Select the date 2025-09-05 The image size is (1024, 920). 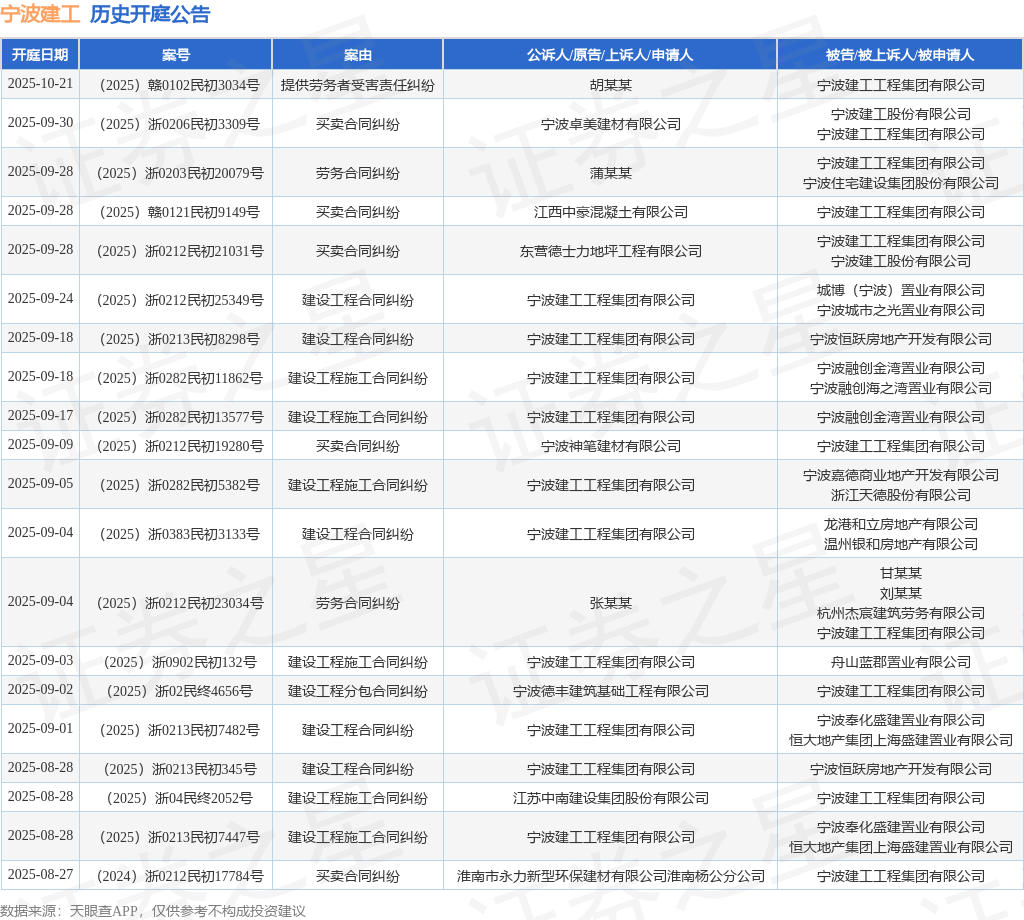(40, 484)
